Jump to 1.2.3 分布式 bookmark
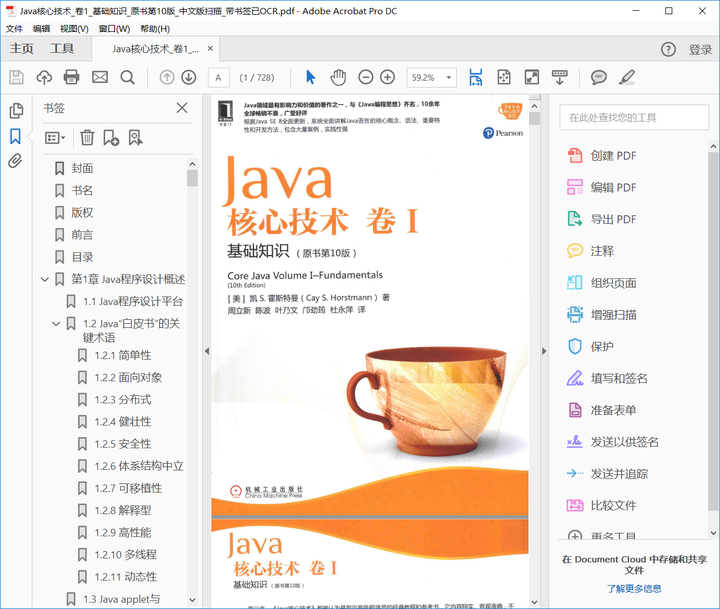This screenshot has width=720, height=609. pos(122,400)
